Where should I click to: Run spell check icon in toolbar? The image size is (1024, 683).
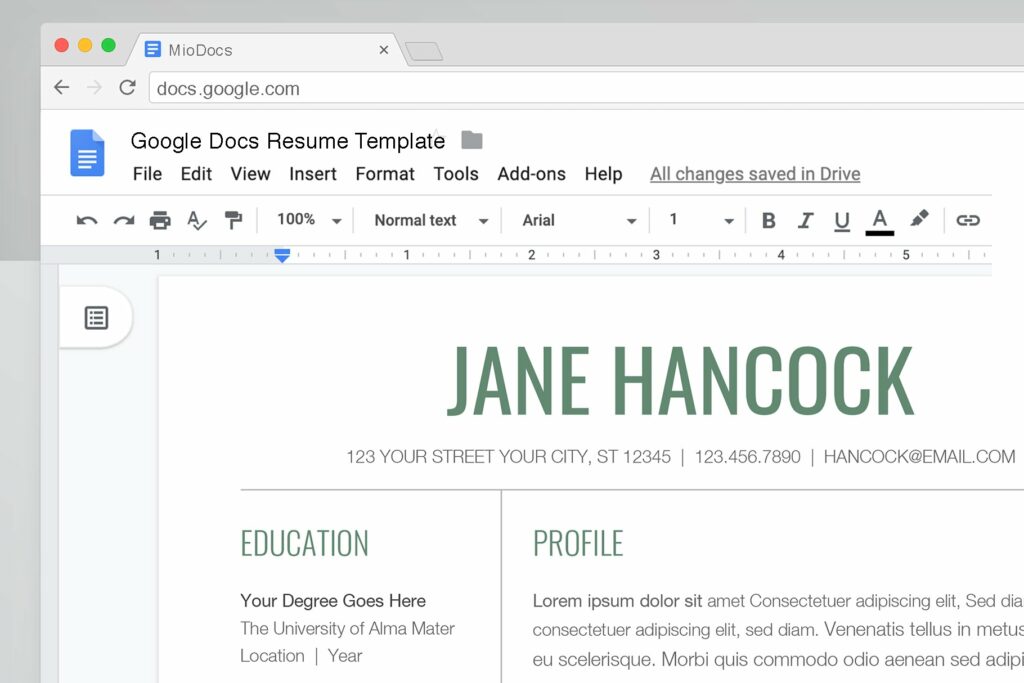(x=197, y=220)
